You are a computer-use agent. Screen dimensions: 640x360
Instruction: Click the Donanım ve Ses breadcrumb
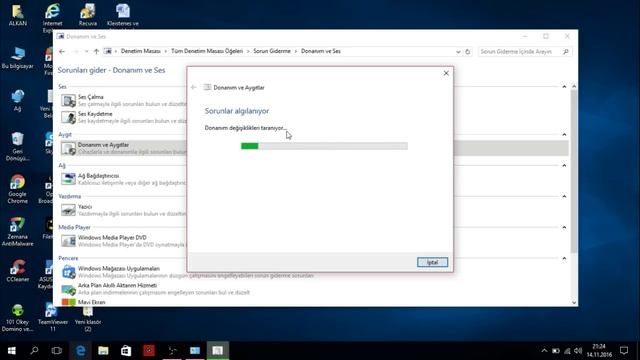point(321,51)
